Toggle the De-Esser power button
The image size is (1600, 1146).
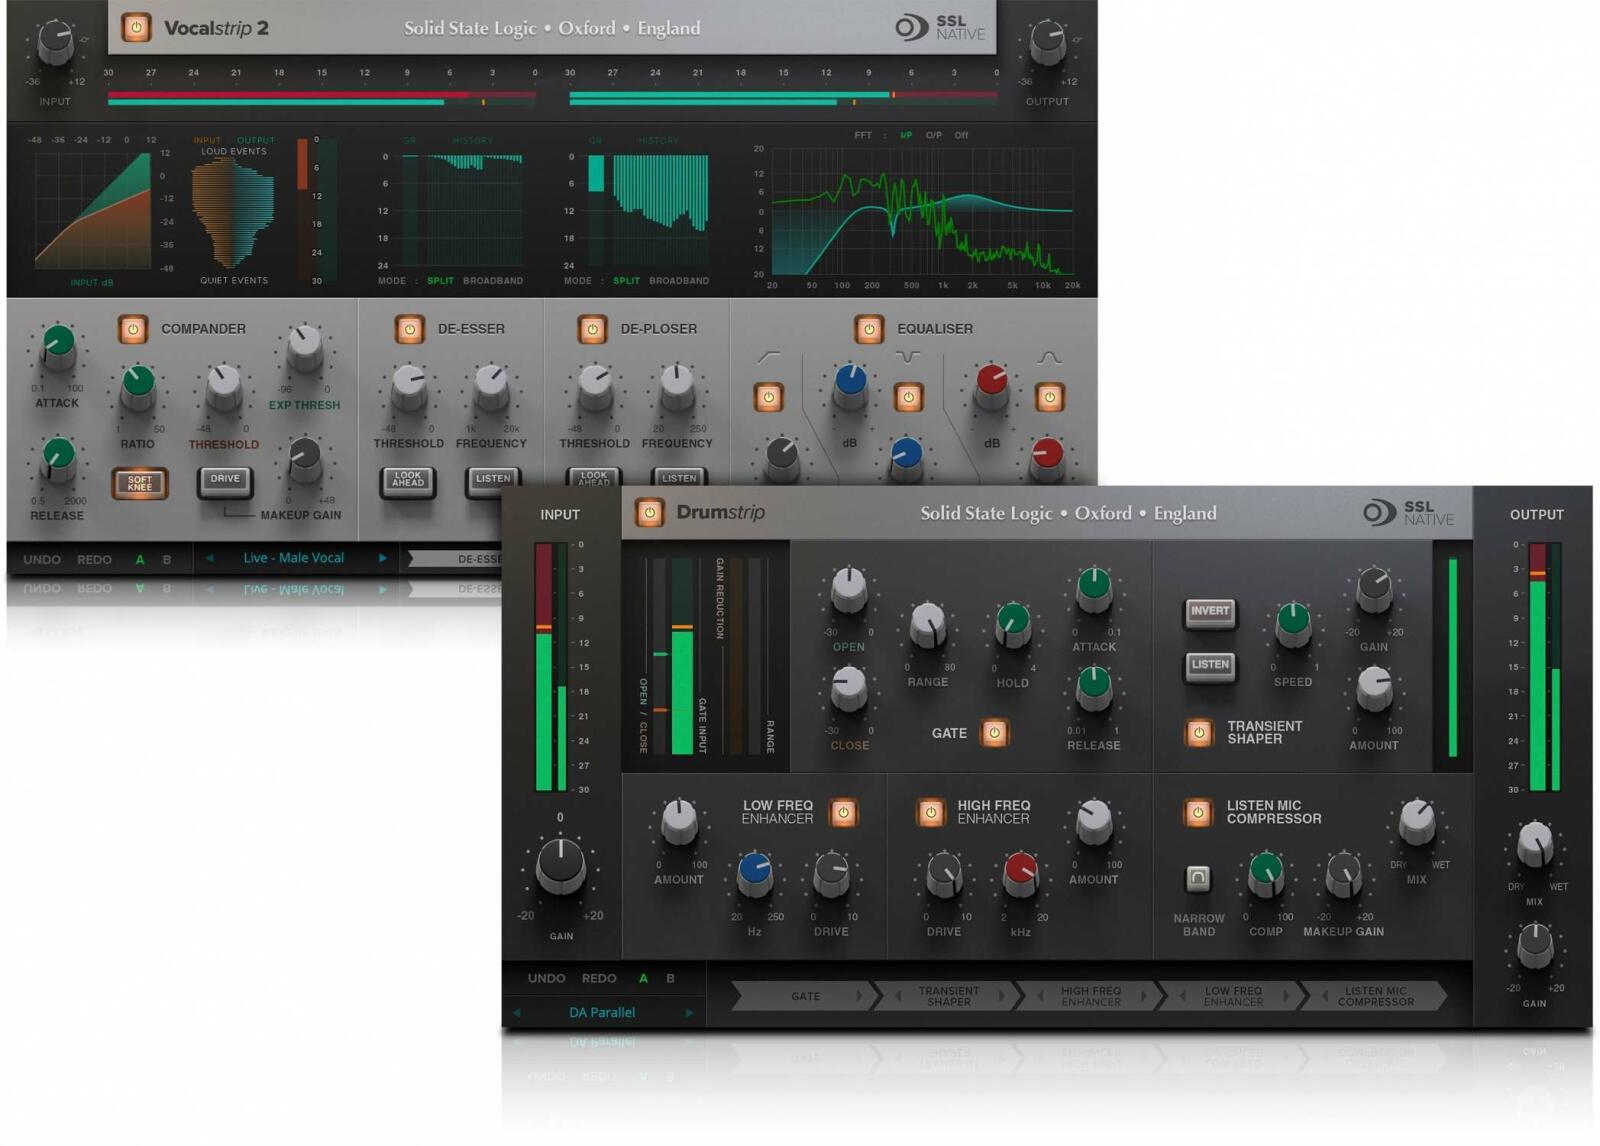click(409, 329)
